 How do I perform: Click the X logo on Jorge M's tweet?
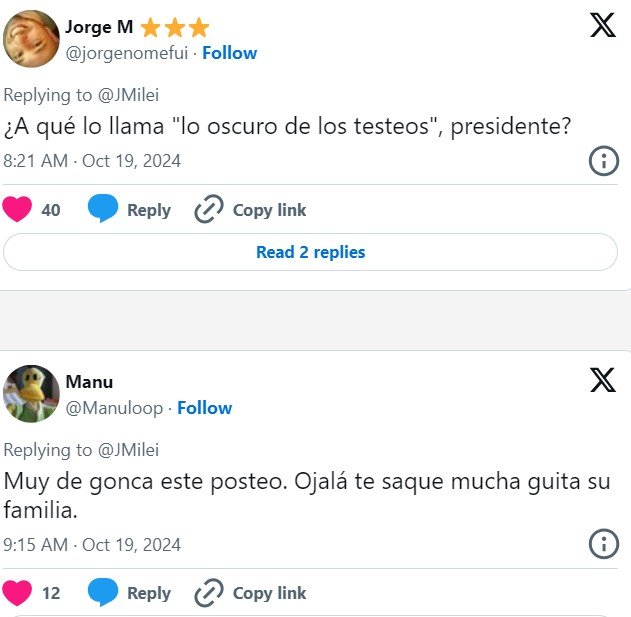[603, 25]
